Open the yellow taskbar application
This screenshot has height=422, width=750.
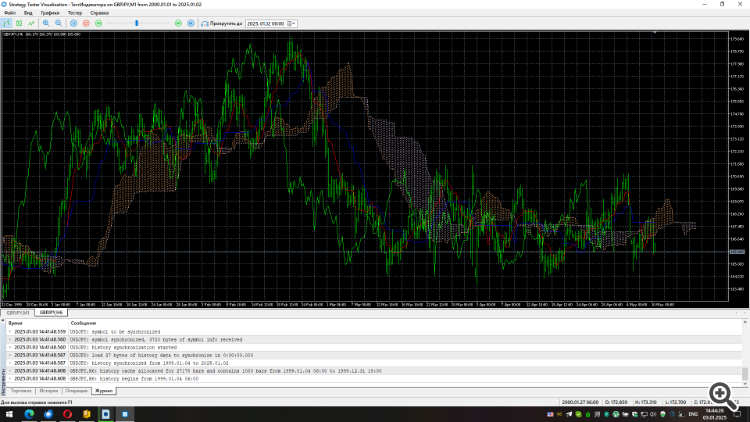87,414
